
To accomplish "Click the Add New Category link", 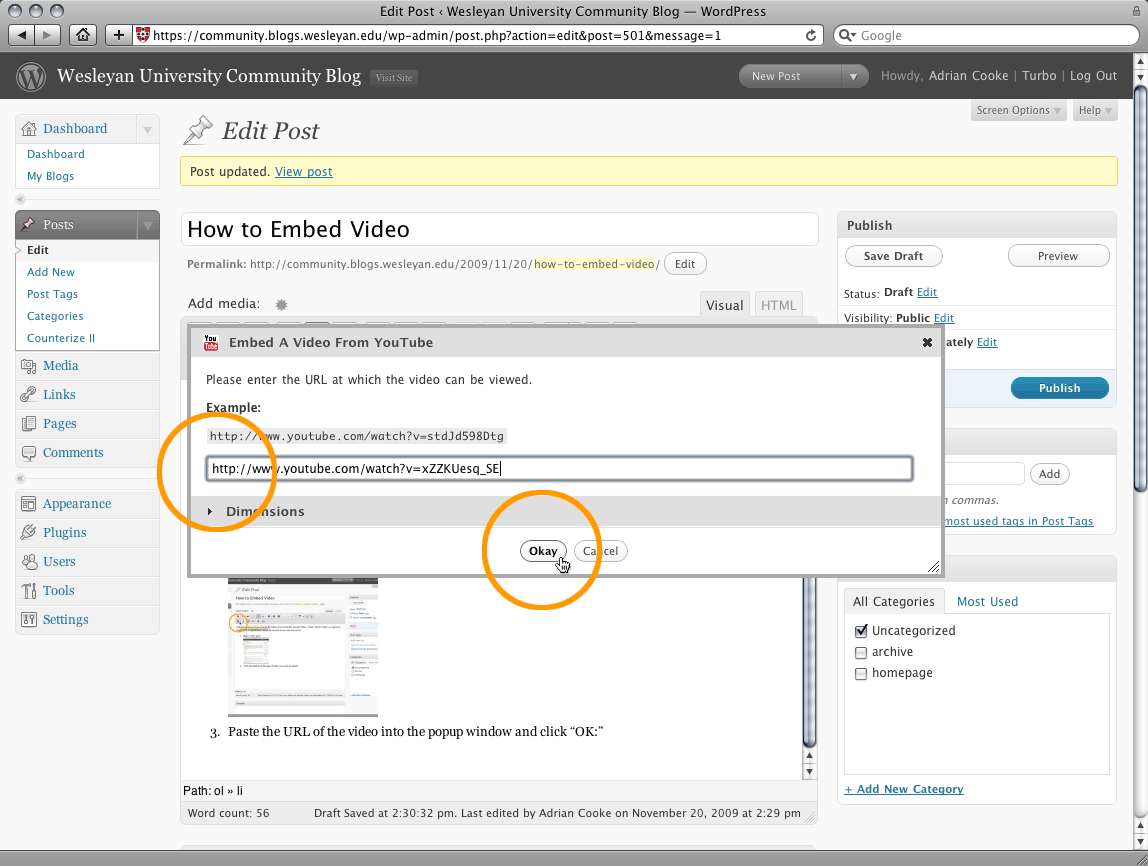I will 904,789.
